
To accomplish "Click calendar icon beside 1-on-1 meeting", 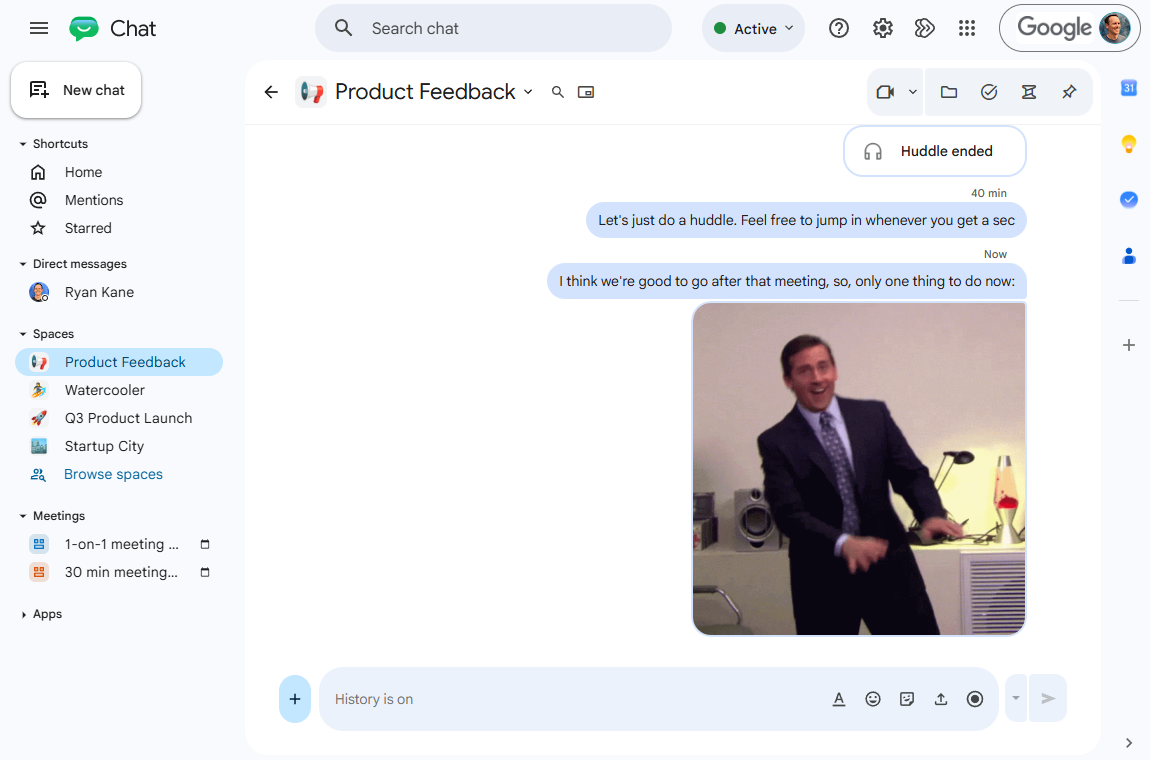I will coord(205,544).
